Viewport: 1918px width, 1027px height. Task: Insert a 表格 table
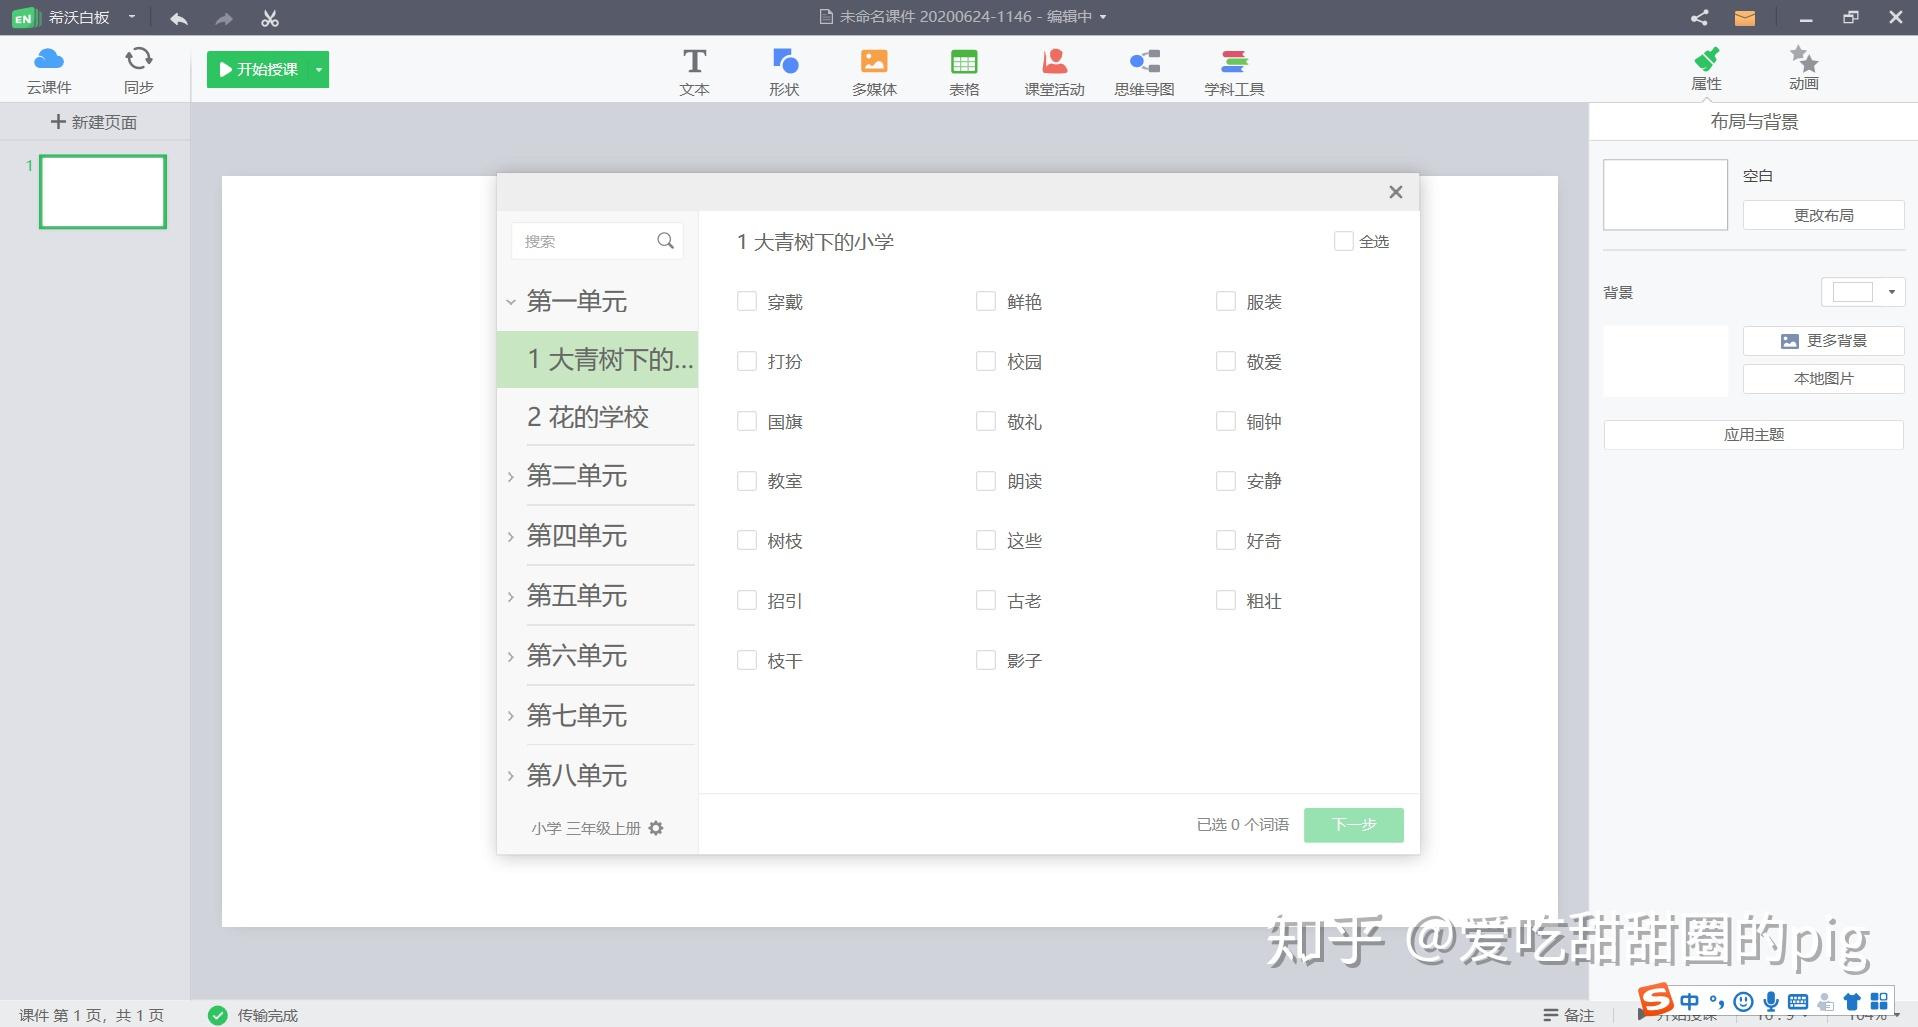pyautogui.click(x=964, y=72)
